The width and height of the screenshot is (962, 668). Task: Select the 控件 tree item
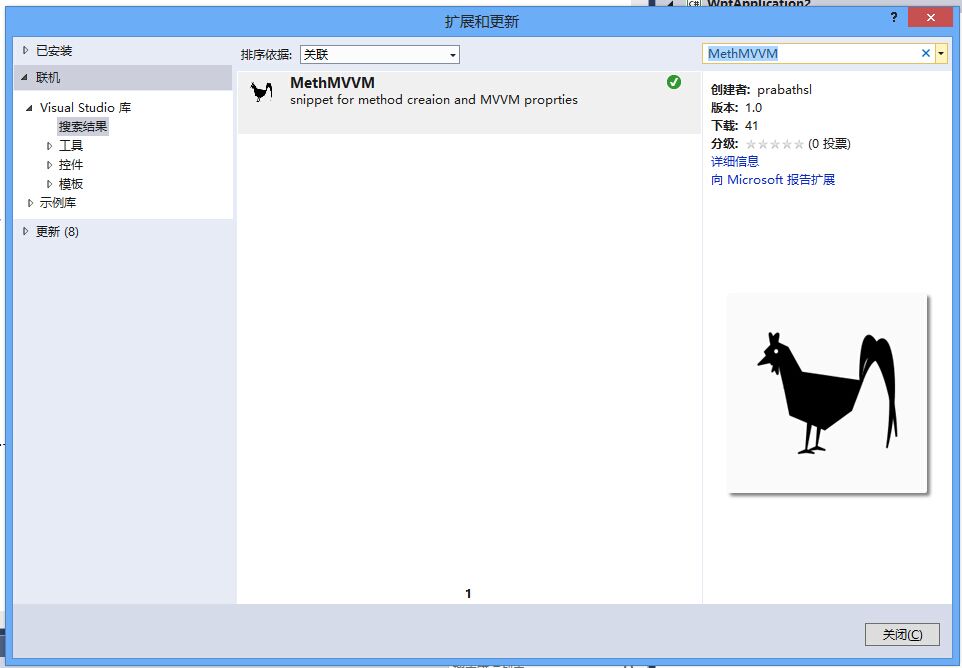pos(71,165)
